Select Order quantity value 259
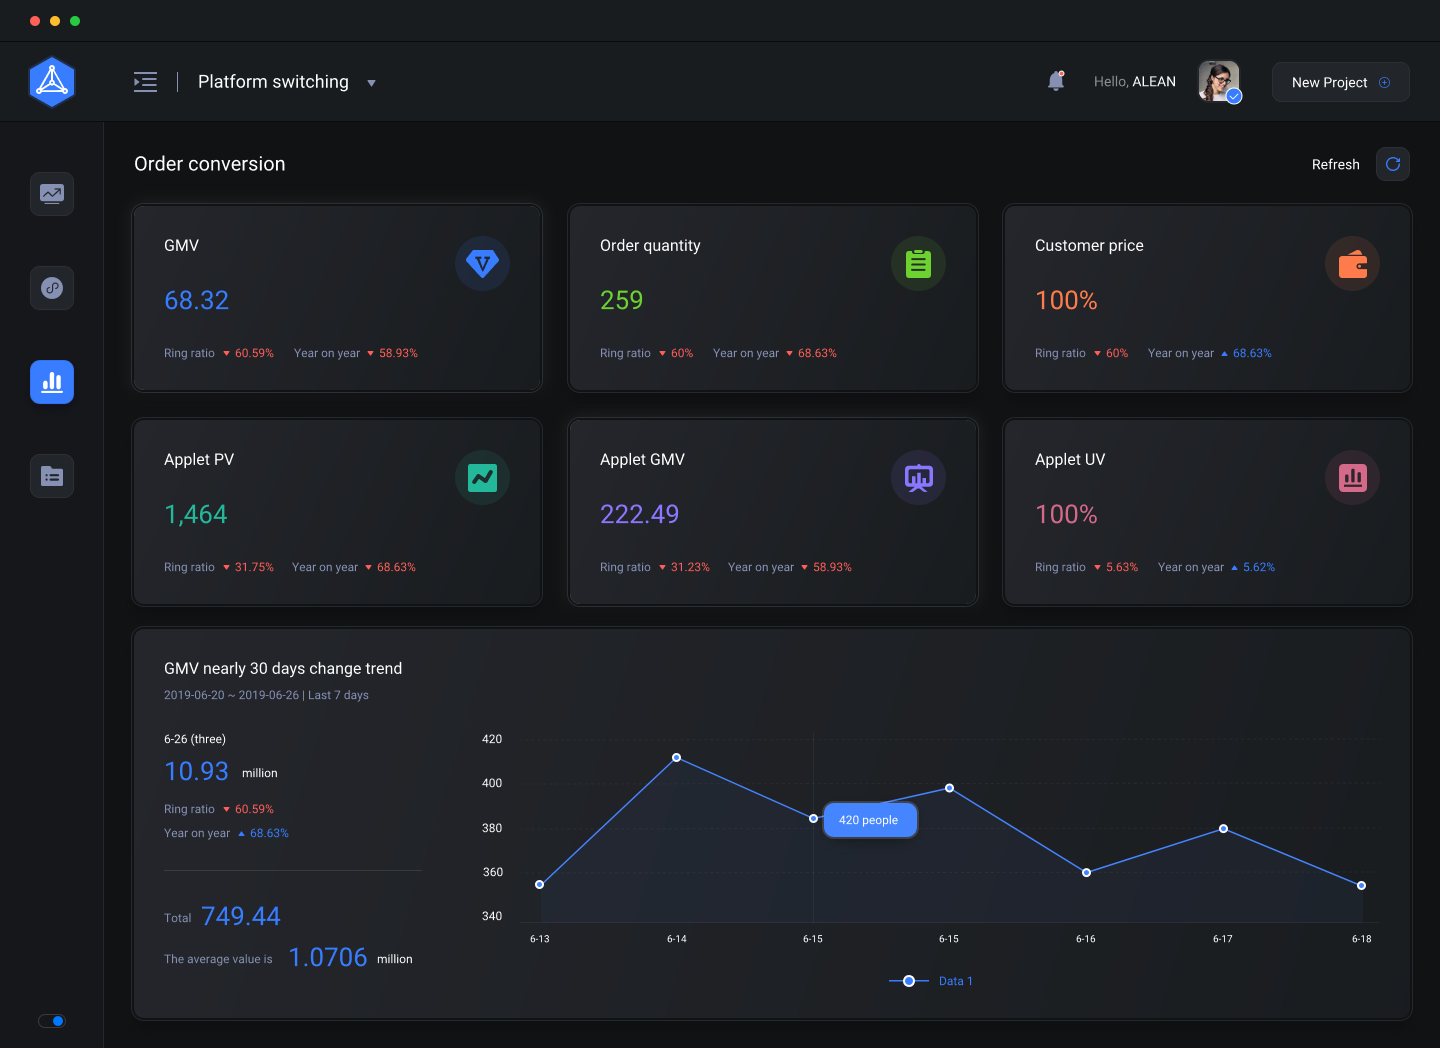Screen dimensions: 1440x1048 pyautogui.click(x=621, y=300)
